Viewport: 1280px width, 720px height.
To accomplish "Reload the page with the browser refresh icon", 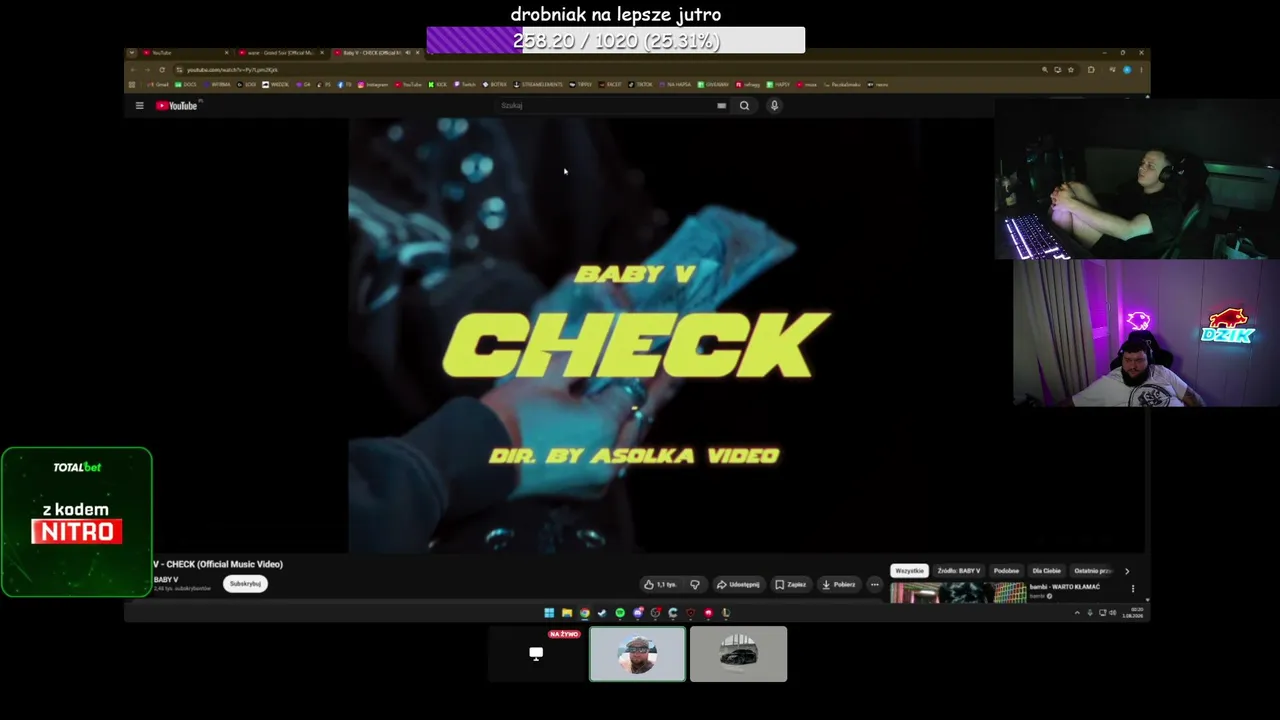I will click(x=162, y=70).
